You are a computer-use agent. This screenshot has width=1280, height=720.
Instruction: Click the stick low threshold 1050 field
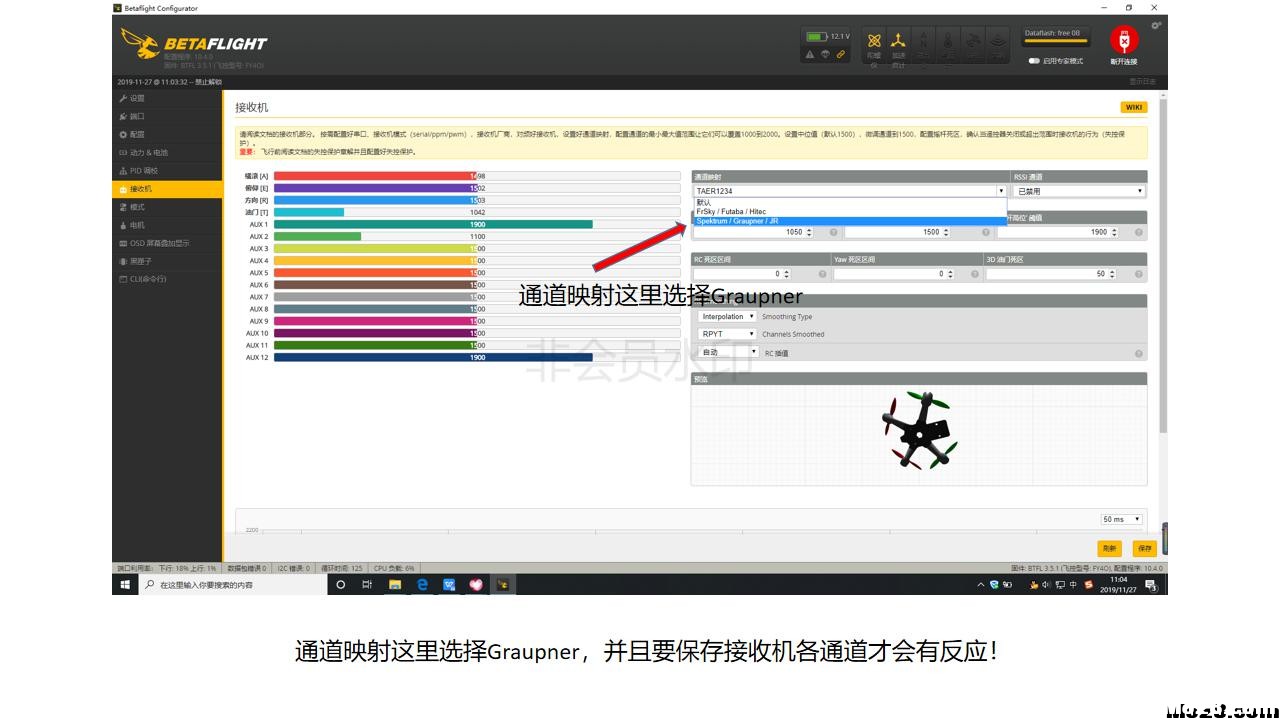tap(754, 232)
